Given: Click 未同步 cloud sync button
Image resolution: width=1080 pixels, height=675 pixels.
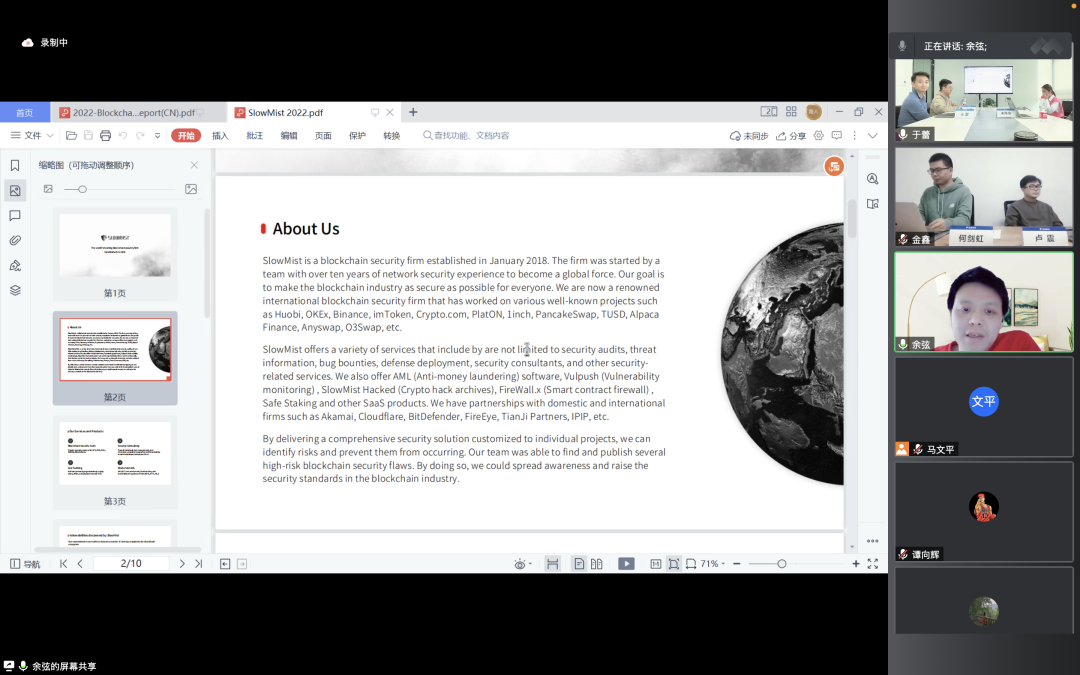Looking at the screenshot, I should [749, 136].
